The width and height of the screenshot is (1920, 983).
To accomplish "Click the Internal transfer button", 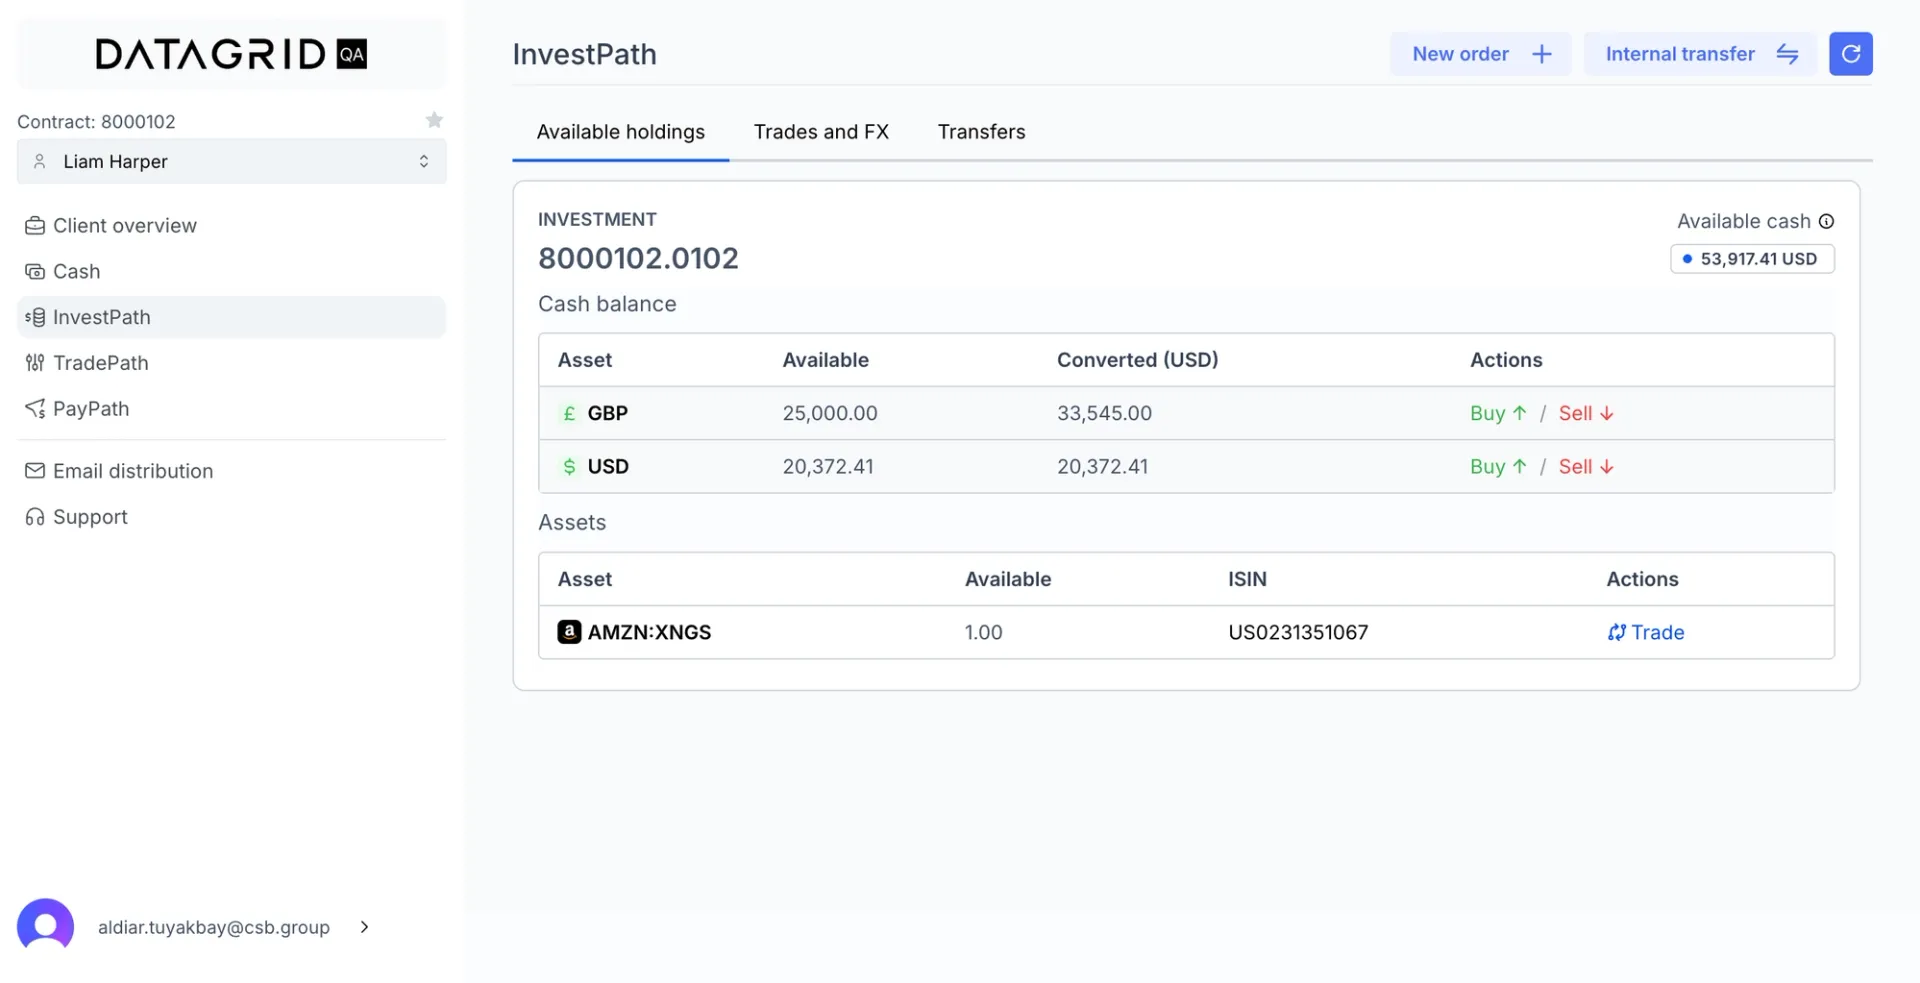I will pyautogui.click(x=1700, y=54).
